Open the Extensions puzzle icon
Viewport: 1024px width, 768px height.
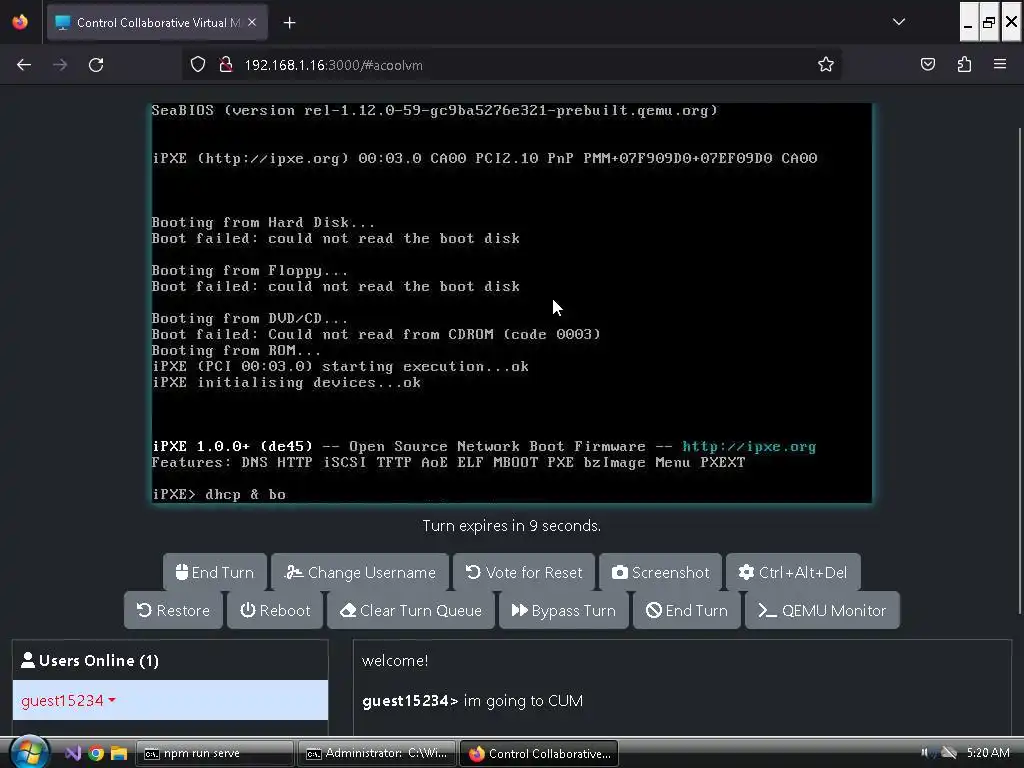coord(964,65)
